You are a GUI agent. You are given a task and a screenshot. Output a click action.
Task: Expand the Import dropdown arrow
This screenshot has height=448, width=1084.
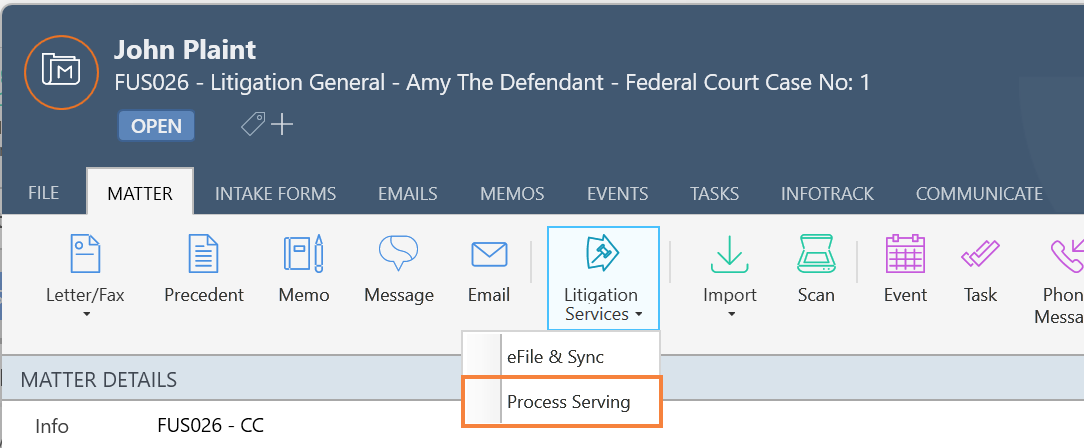point(731,315)
